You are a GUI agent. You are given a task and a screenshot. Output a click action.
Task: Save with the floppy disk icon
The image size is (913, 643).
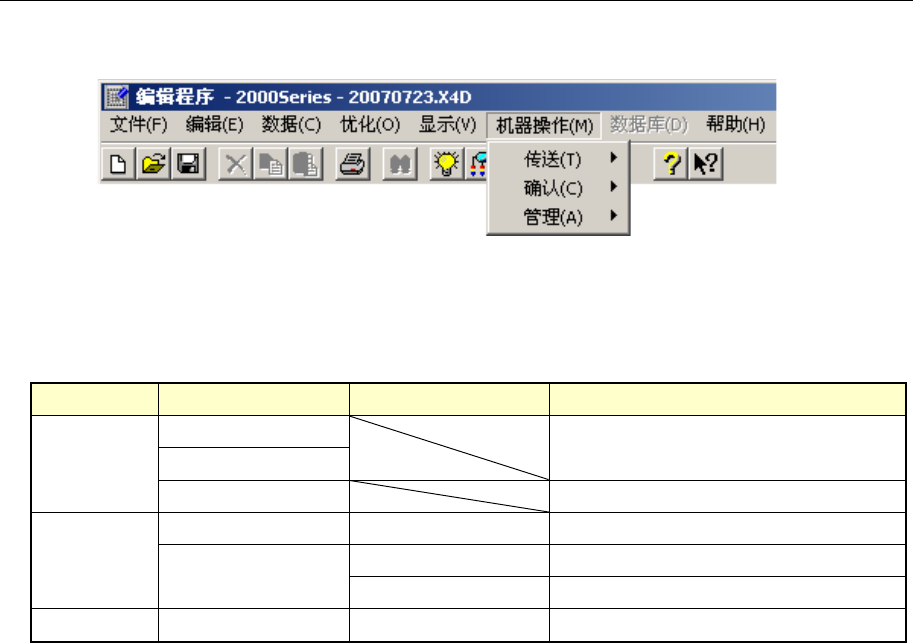[x=188, y=164]
